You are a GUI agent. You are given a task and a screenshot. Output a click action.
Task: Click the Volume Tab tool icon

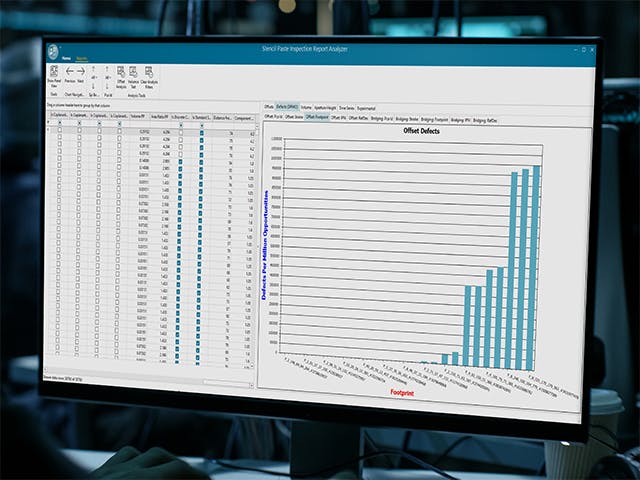point(133,73)
